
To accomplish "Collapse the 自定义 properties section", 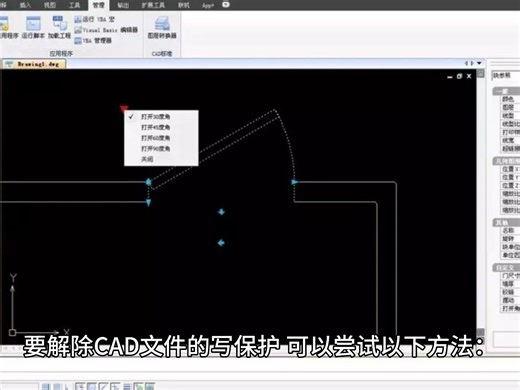I will pyautogui.click(x=506, y=268).
